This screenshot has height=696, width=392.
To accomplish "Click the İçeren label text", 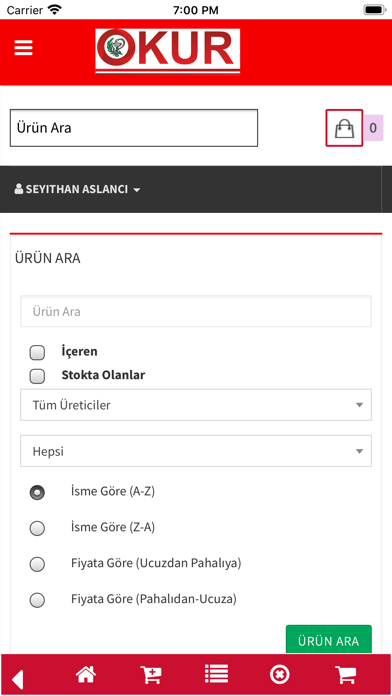I will pos(79,352).
